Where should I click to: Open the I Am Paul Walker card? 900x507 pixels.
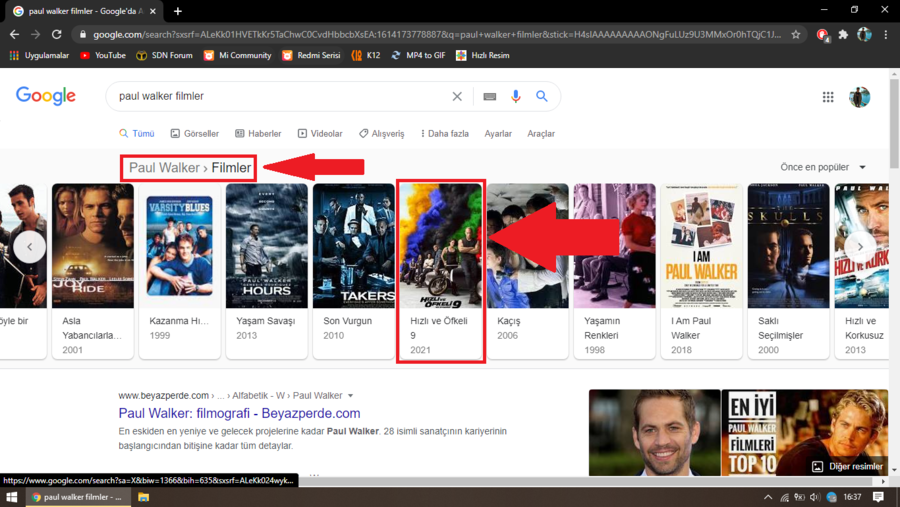tap(702, 271)
